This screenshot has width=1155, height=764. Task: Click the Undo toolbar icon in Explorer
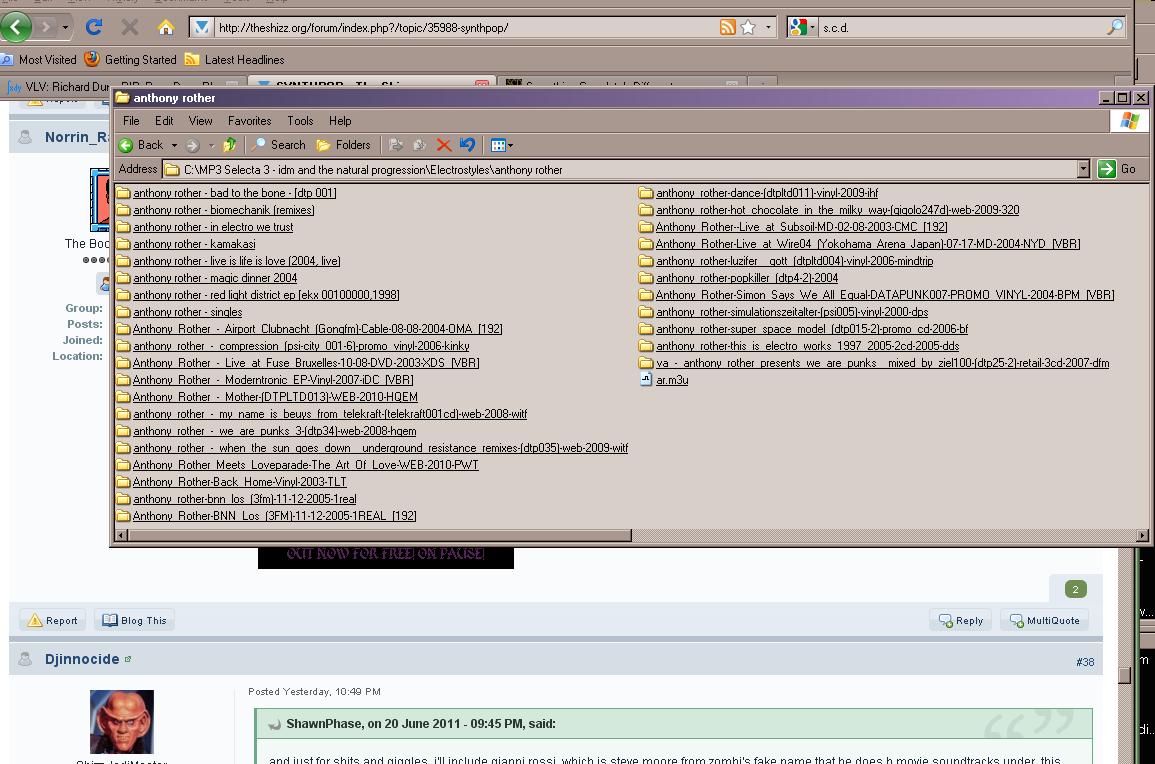[467, 145]
